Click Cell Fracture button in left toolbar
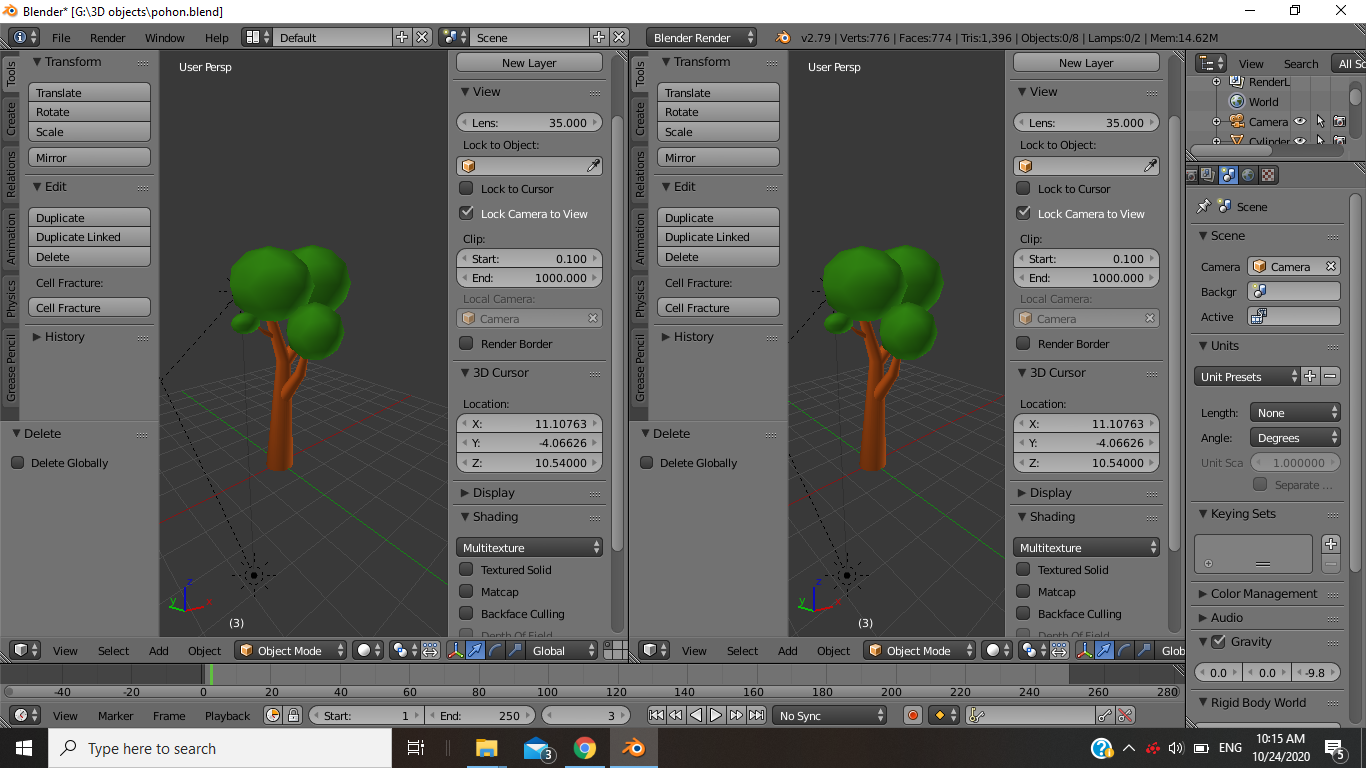This screenshot has height=768, width=1366. coord(89,307)
